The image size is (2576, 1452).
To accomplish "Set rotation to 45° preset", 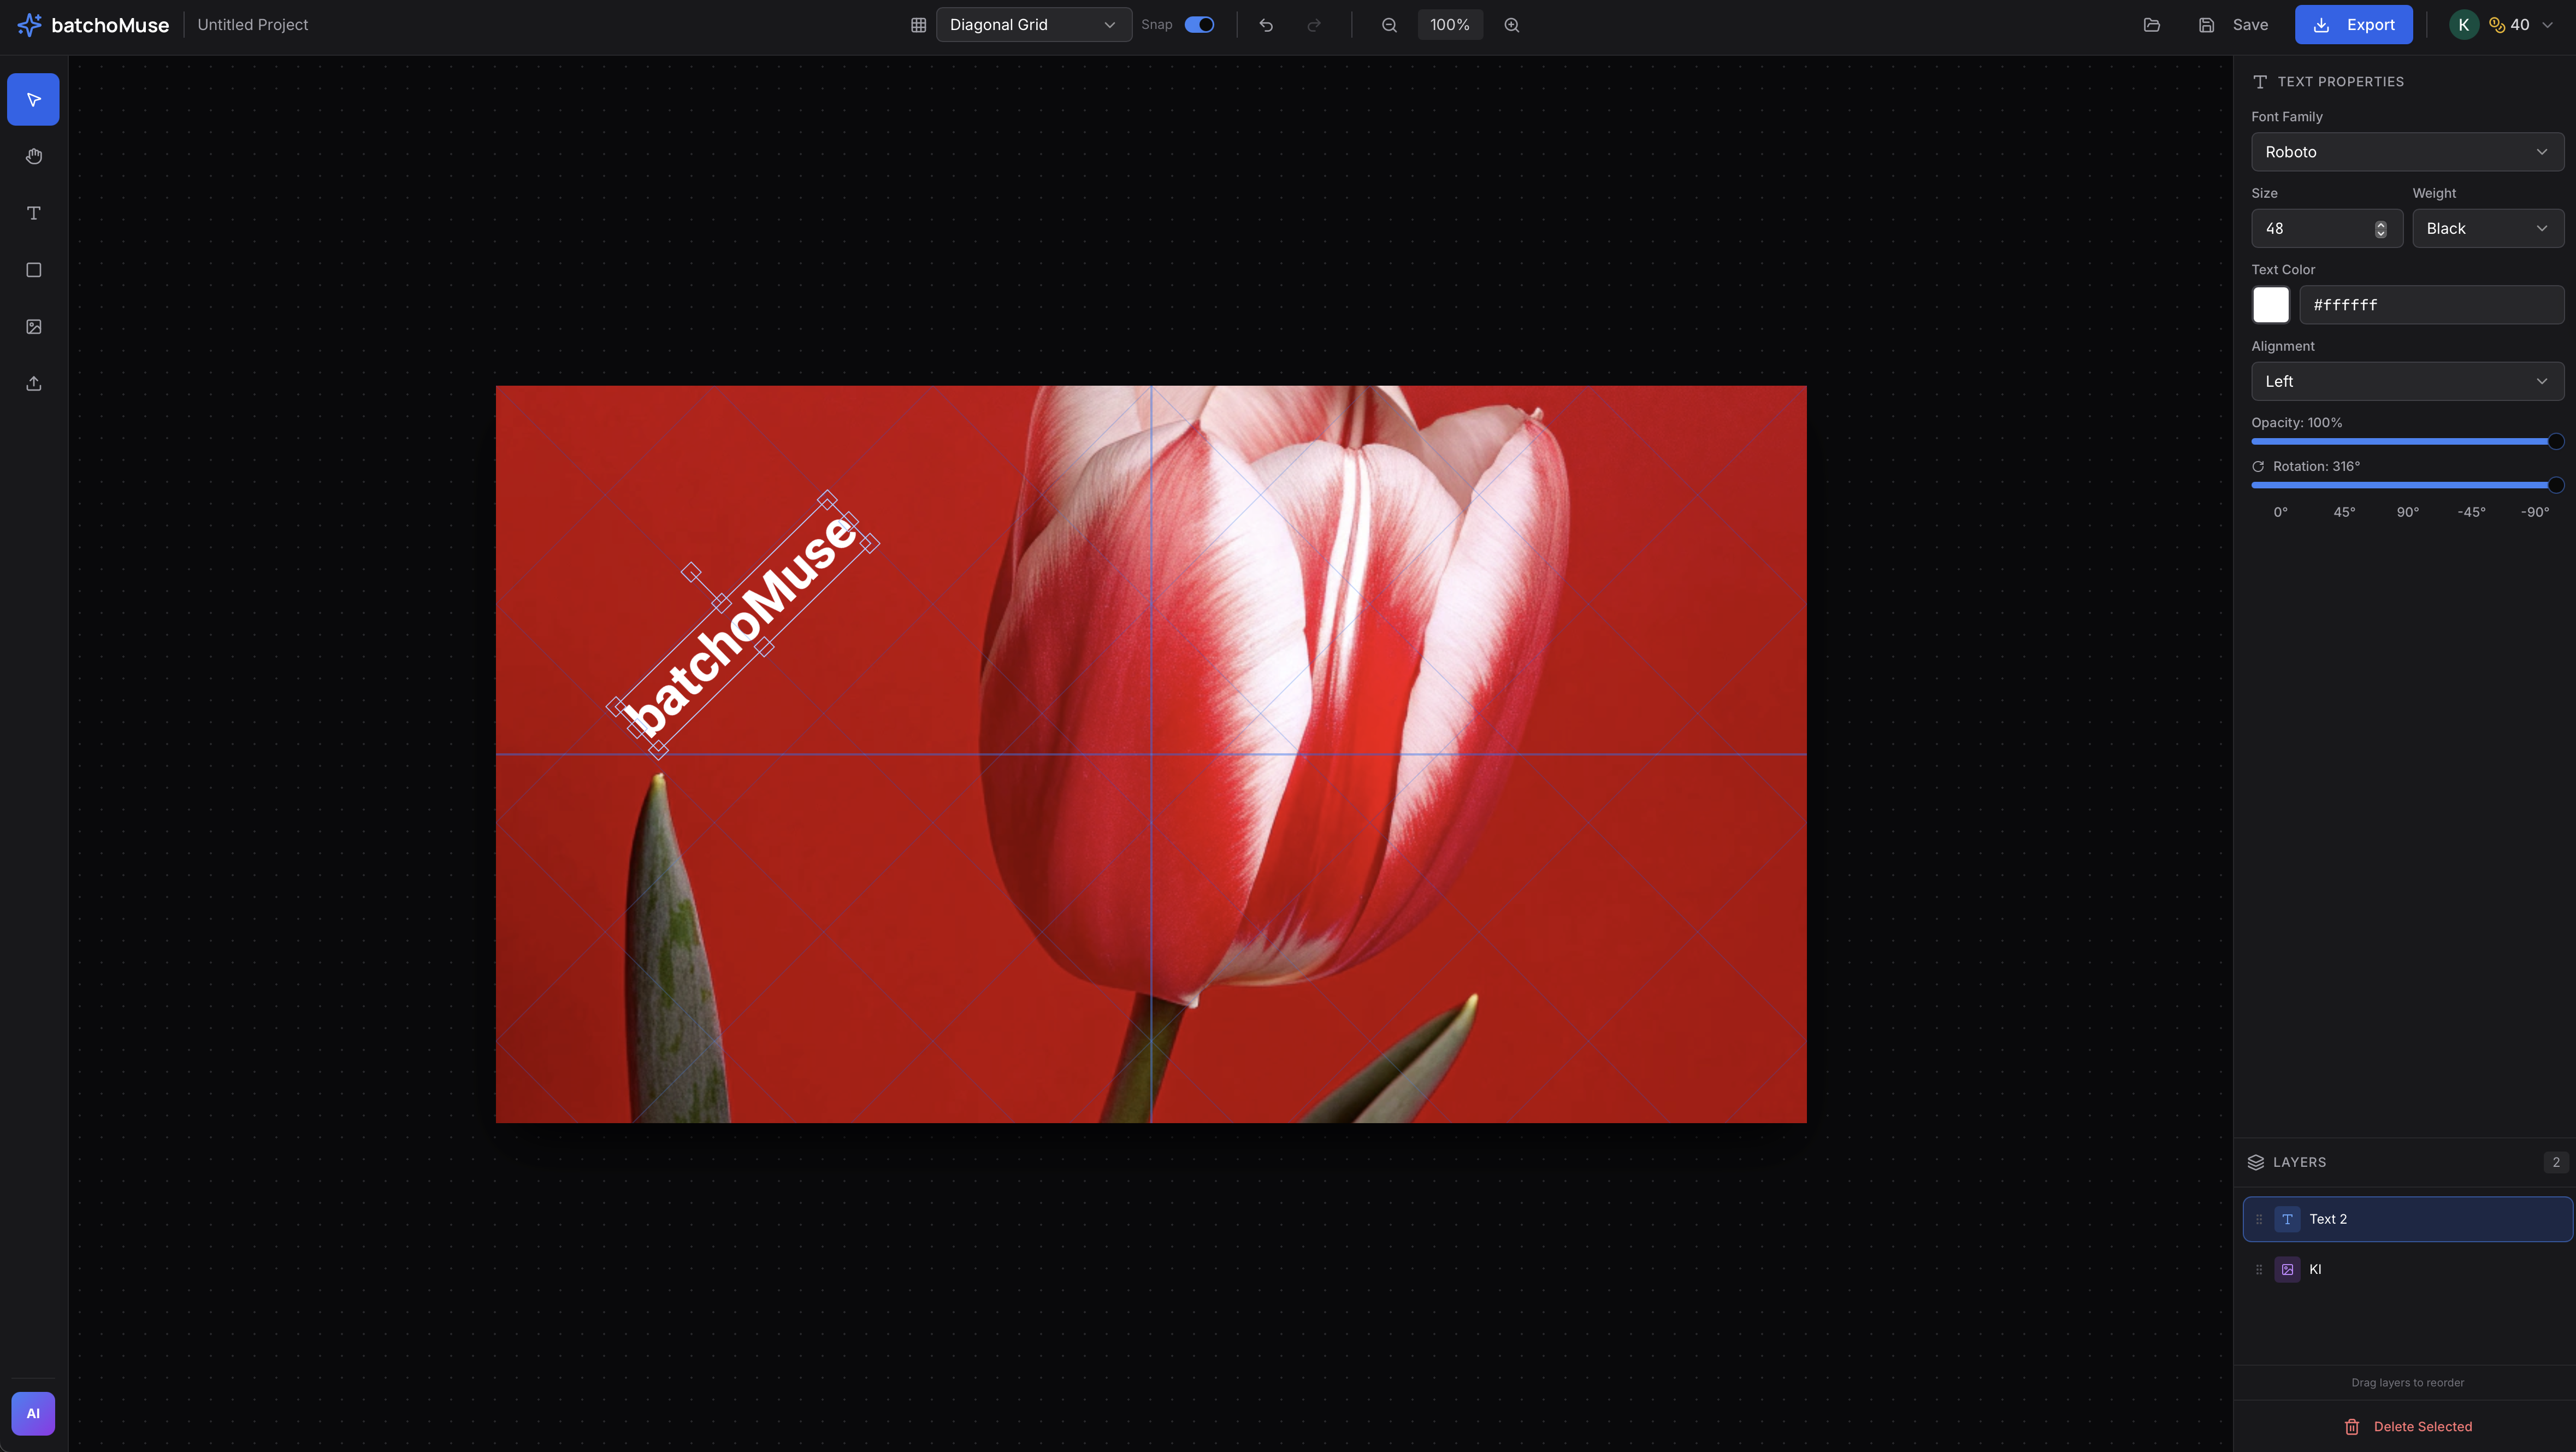I will point(2344,512).
